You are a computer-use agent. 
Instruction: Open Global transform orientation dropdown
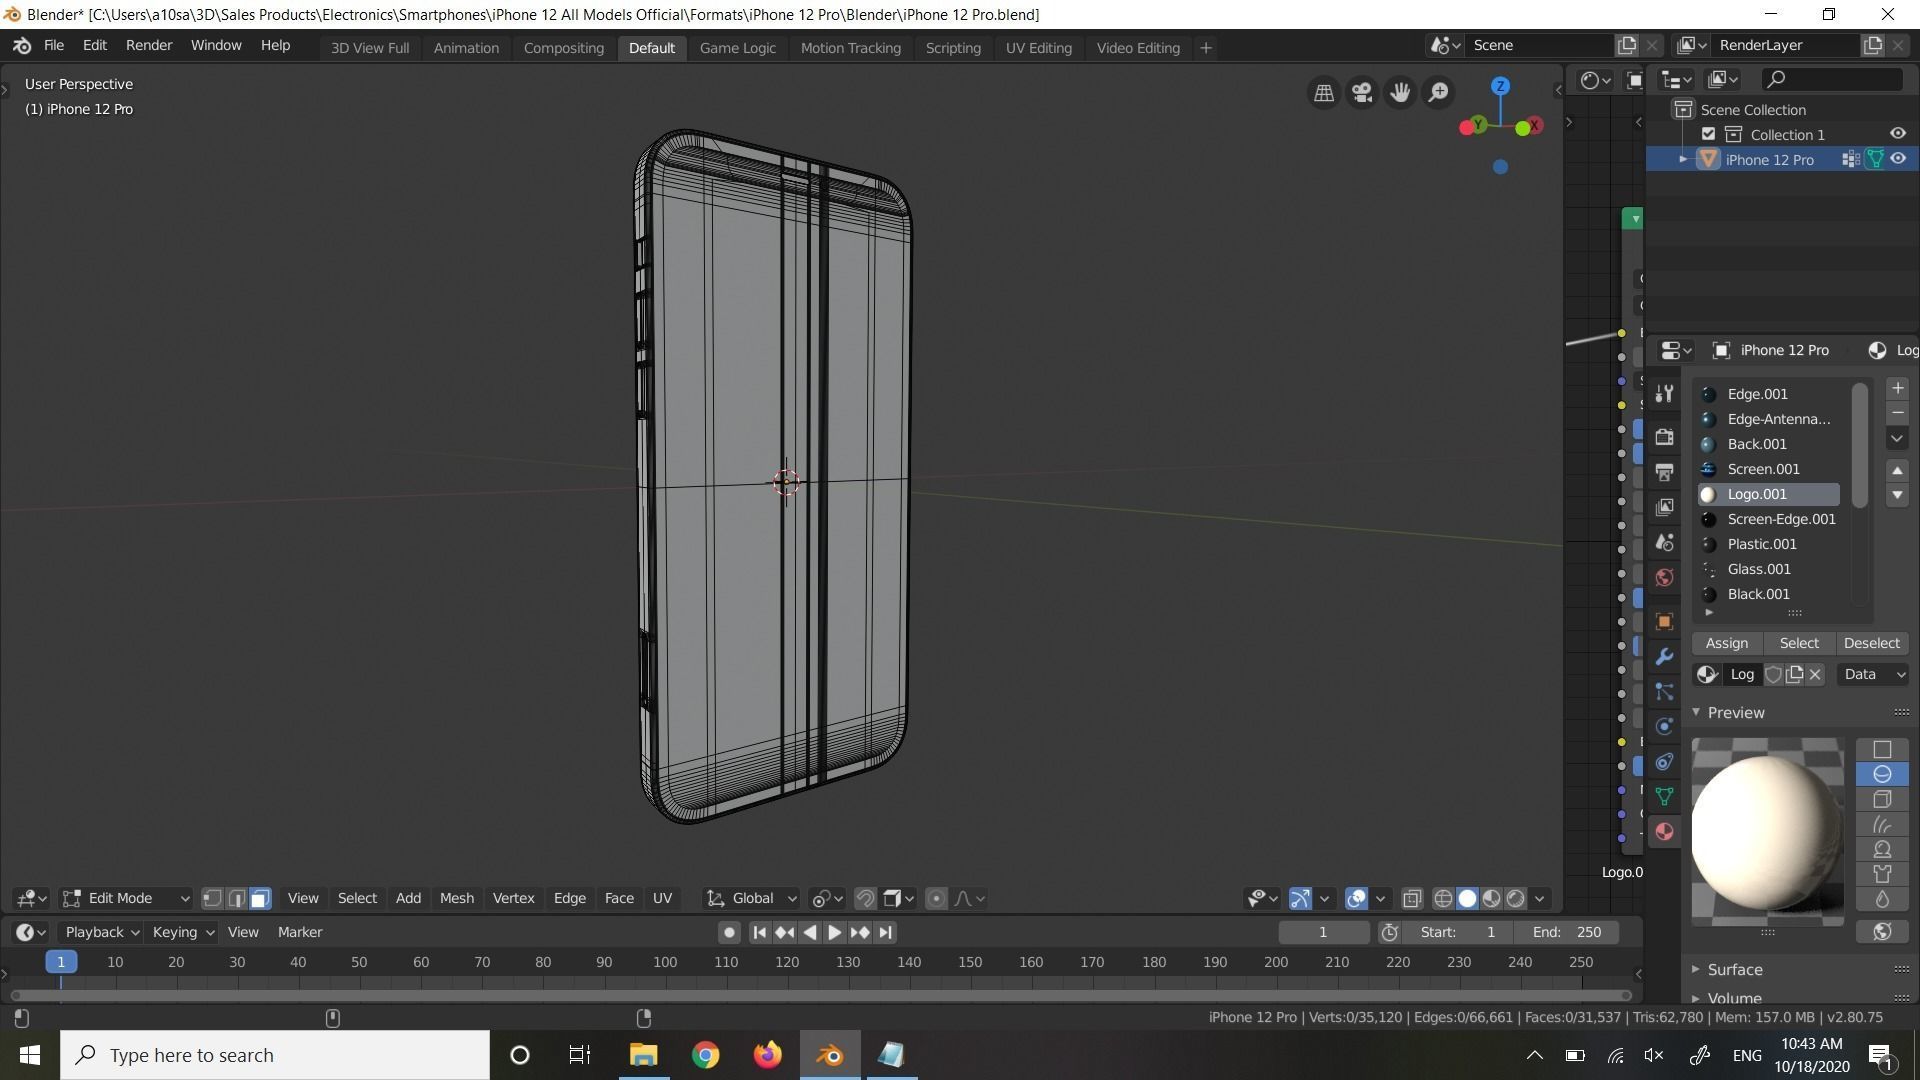752,898
